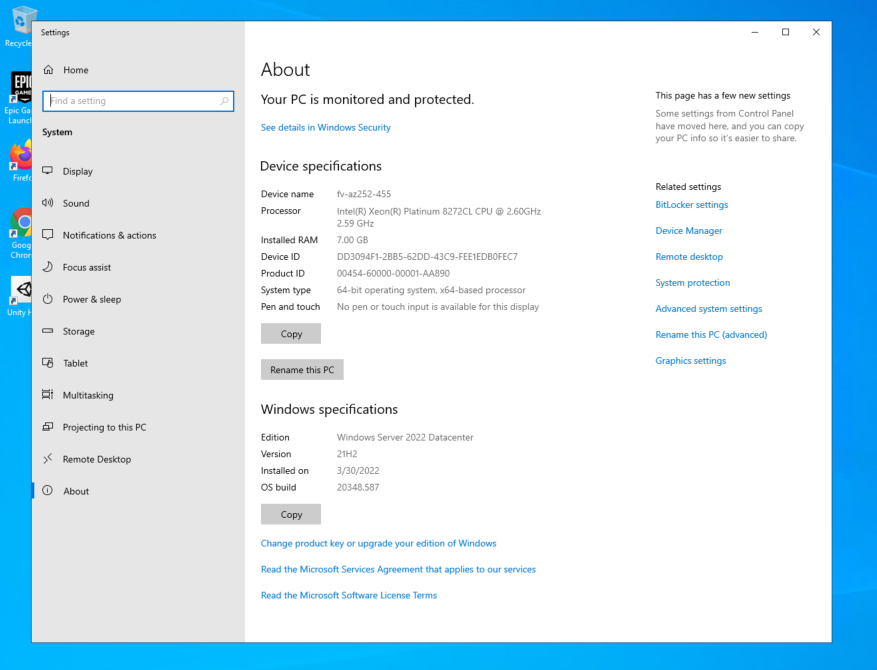Open Google Chrome desktop icon

(x=20, y=233)
